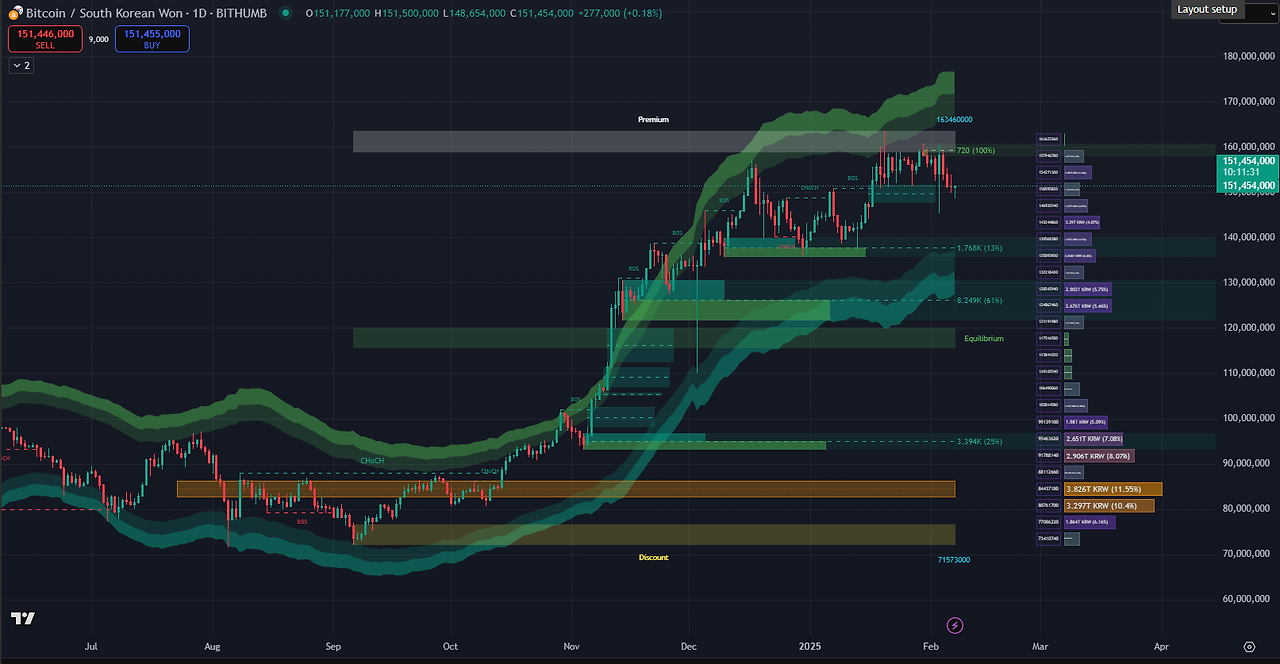Click the 71573000 low level label
The height and width of the screenshot is (664, 1280).
pos(953,560)
